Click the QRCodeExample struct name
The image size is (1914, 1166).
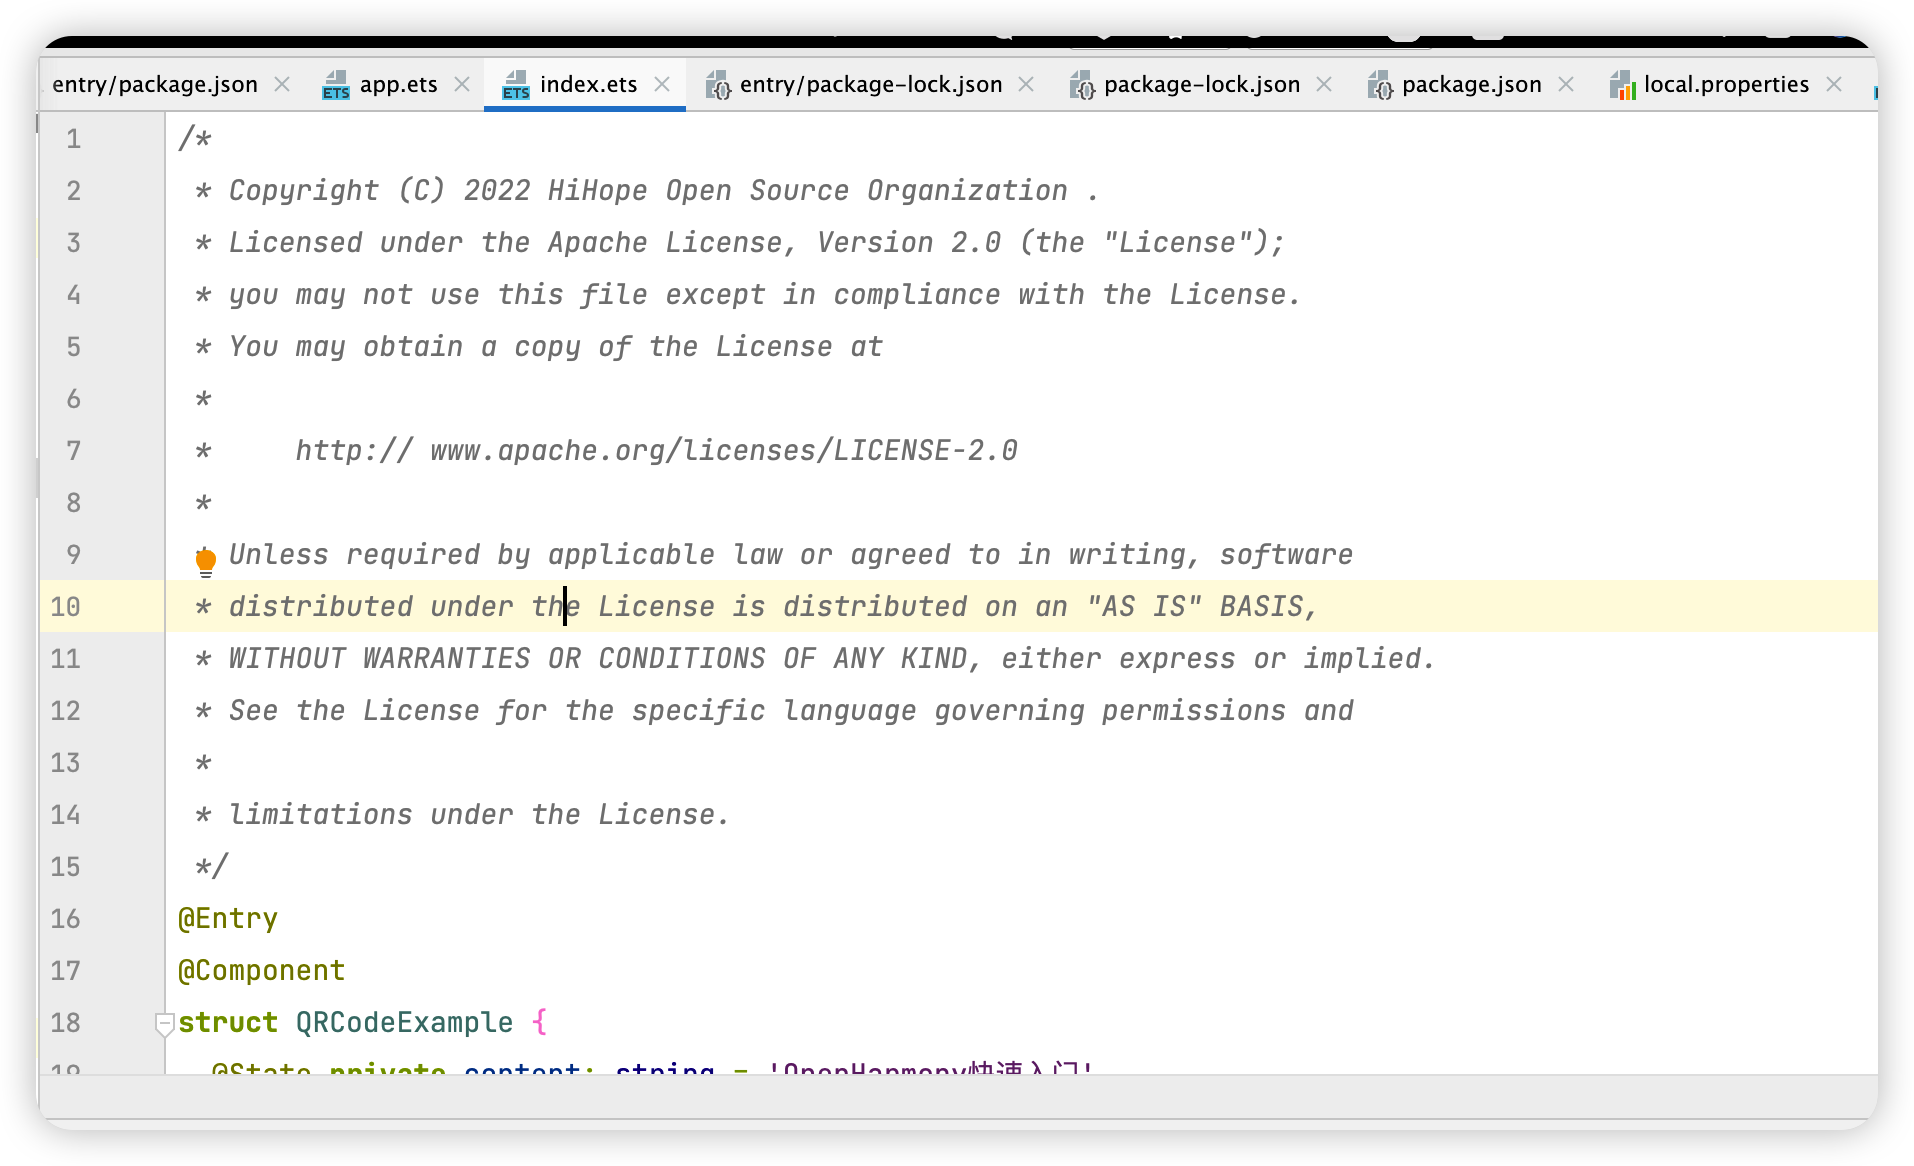[x=404, y=1023]
